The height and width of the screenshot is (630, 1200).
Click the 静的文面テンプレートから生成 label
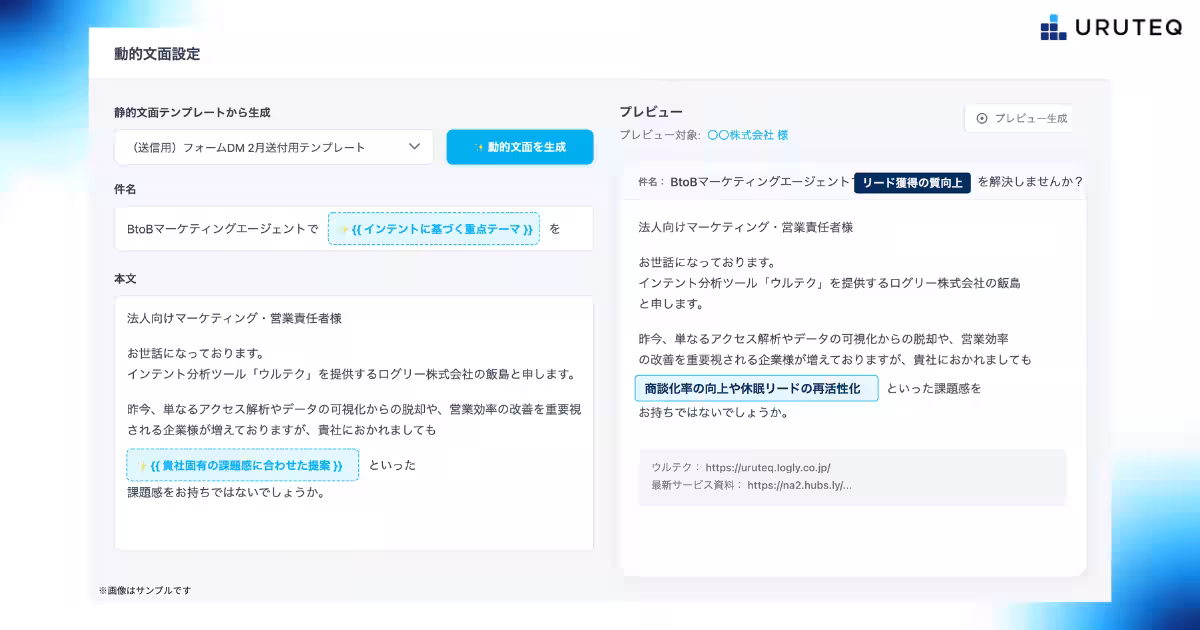(x=192, y=112)
